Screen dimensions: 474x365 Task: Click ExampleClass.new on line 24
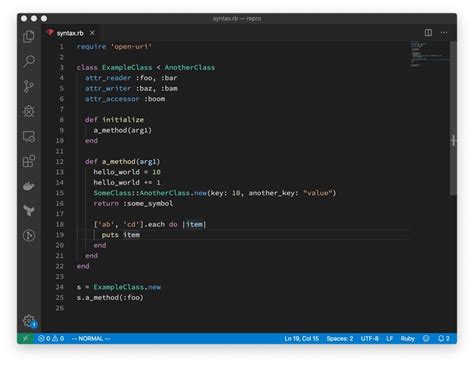click(x=127, y=287)
